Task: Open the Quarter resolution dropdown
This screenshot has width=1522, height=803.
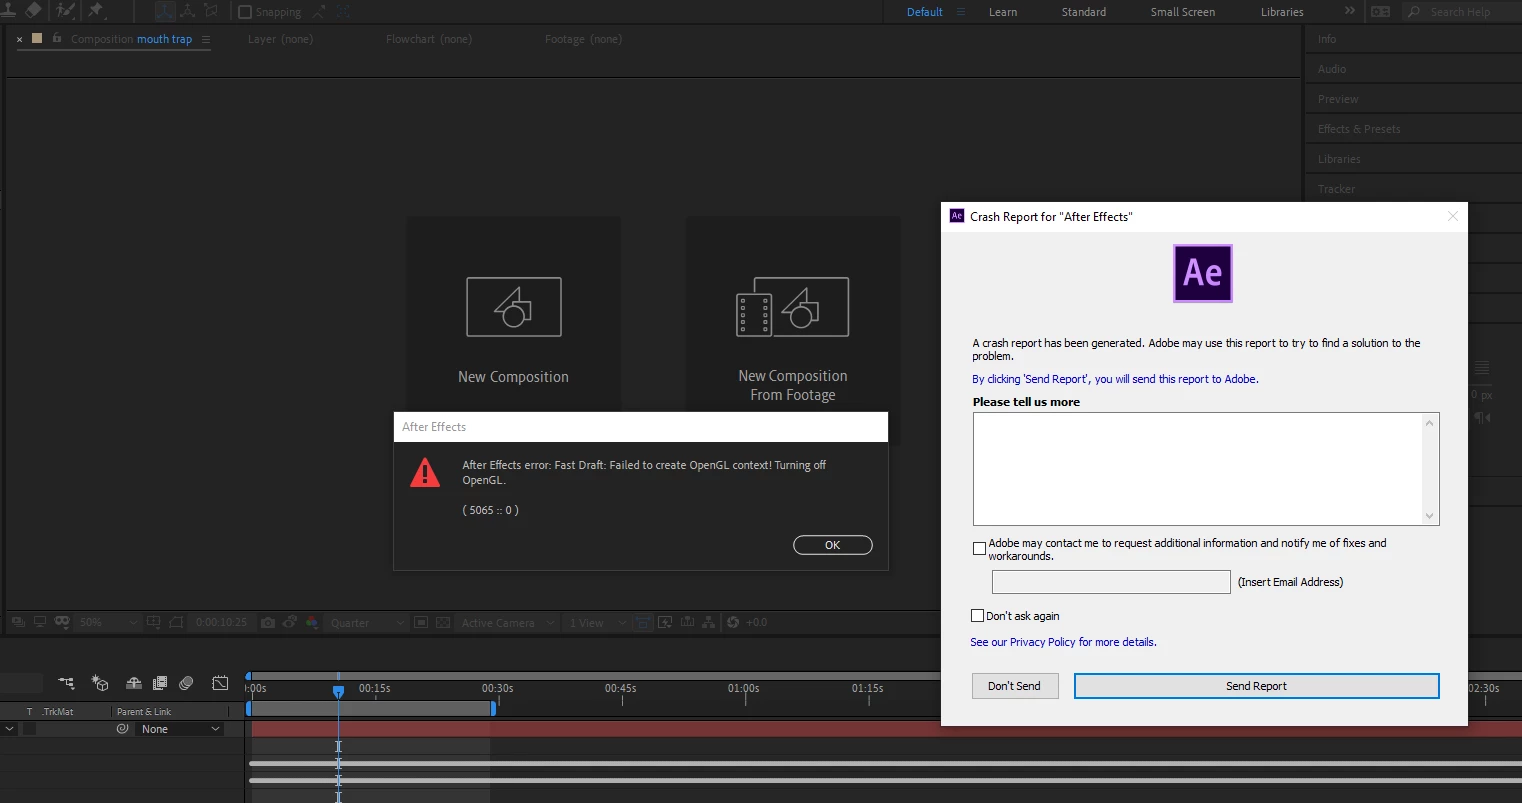Action: (366, 622)
